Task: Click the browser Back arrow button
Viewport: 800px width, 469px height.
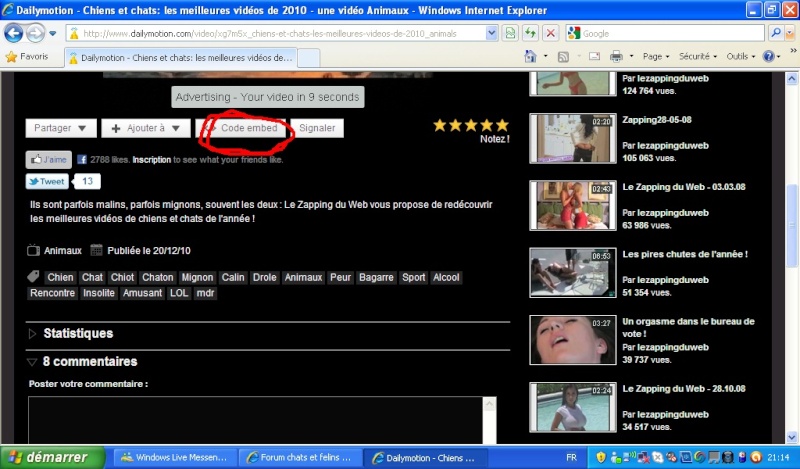Action: click(x=13, y=34)
